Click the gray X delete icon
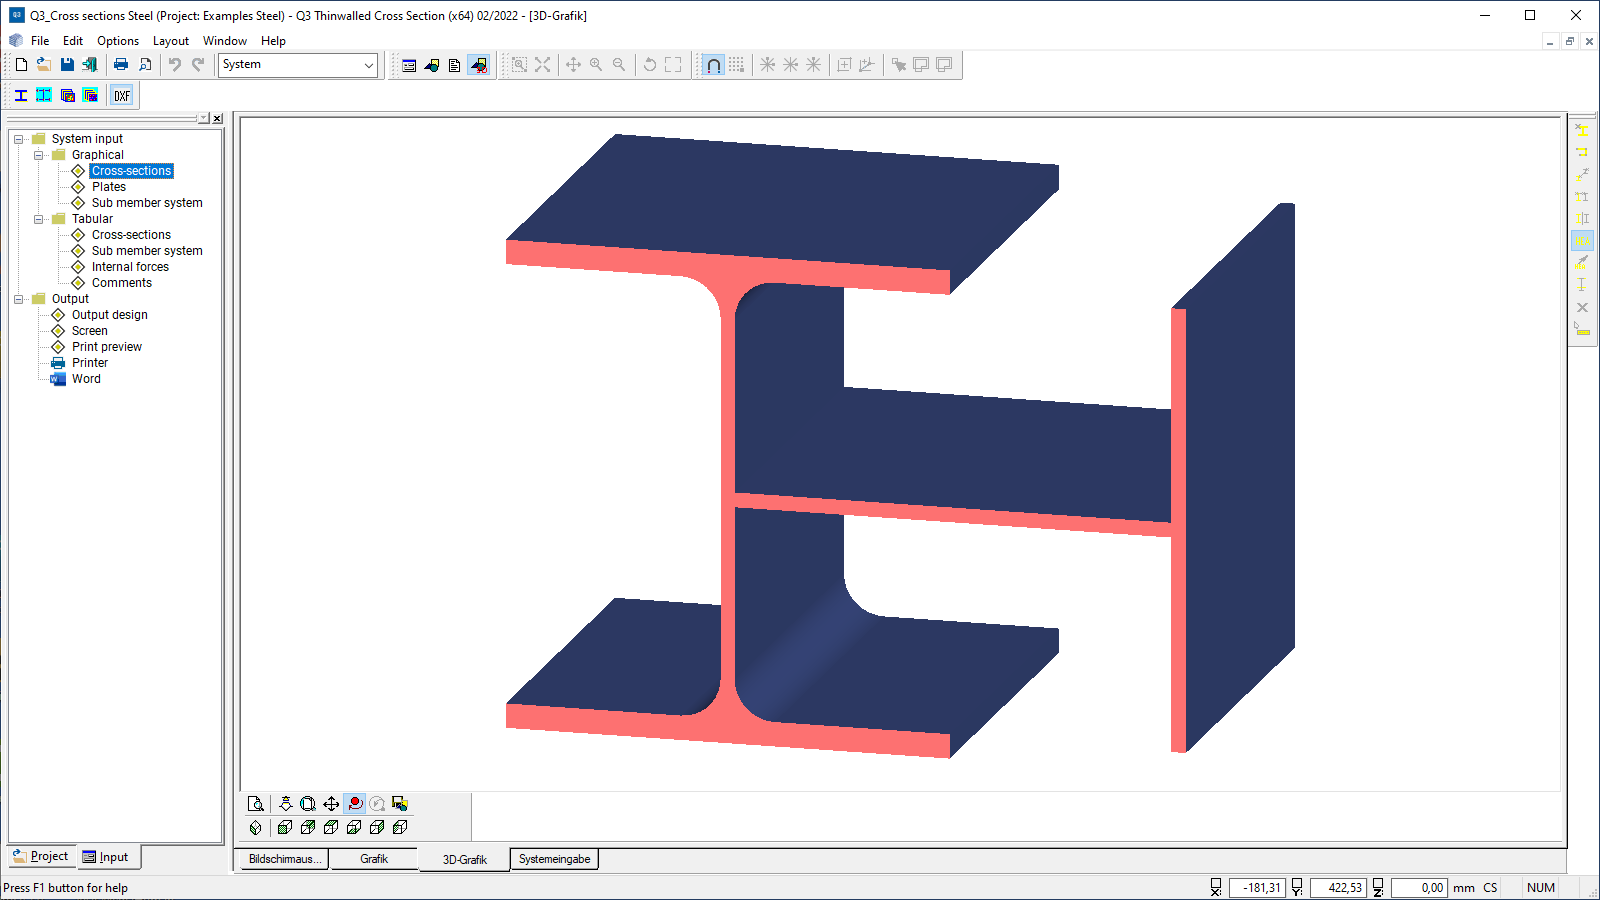The height and width of the screenshot is (900, 1600). tap(1582, 307)
